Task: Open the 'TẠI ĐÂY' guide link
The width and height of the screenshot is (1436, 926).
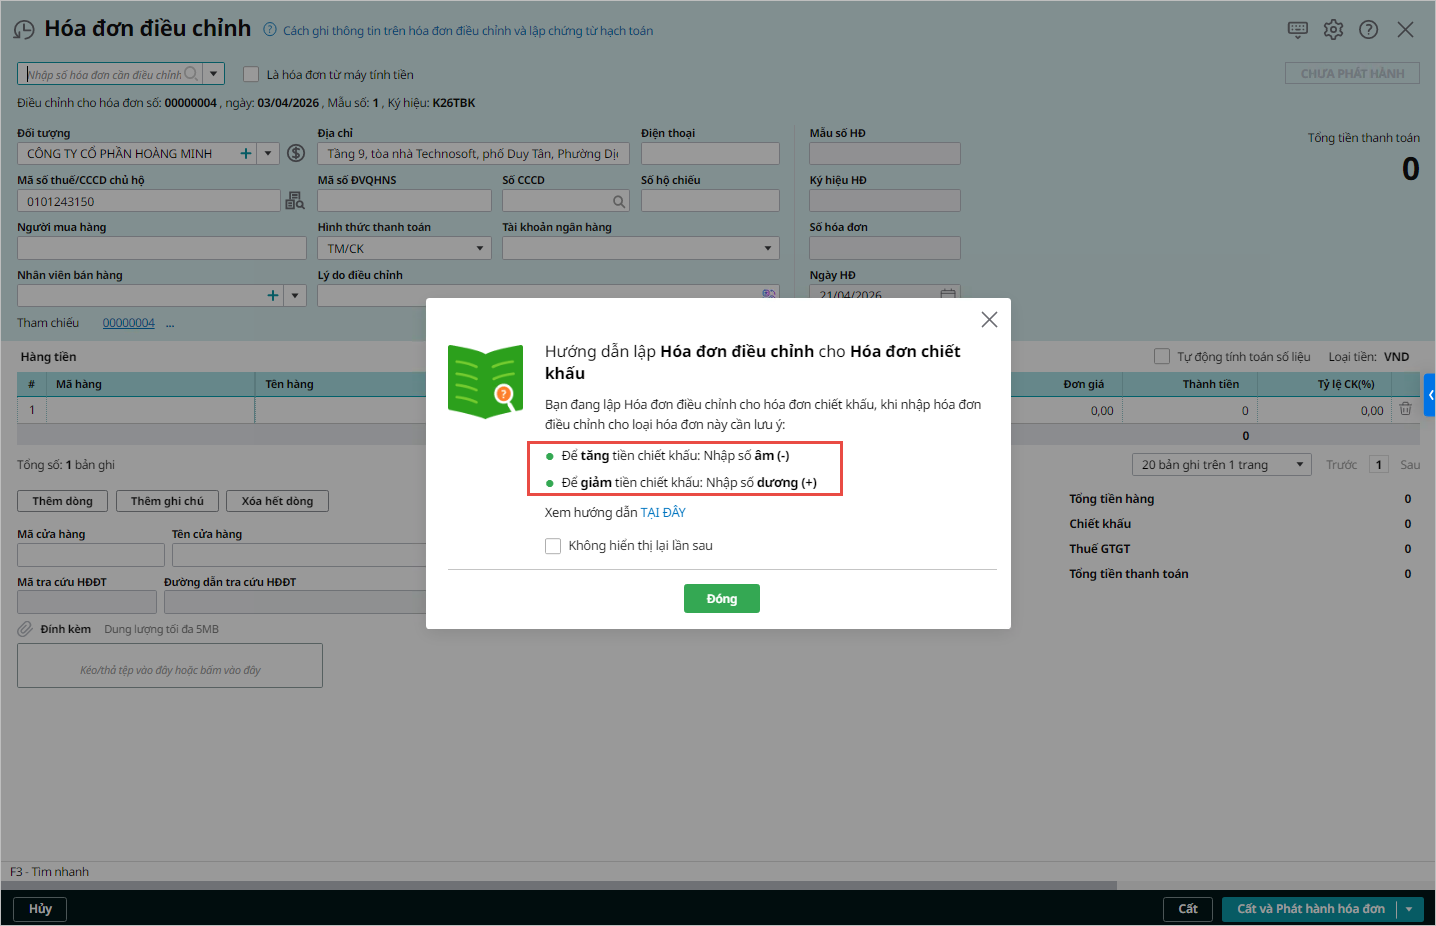Action: point(663,512)
